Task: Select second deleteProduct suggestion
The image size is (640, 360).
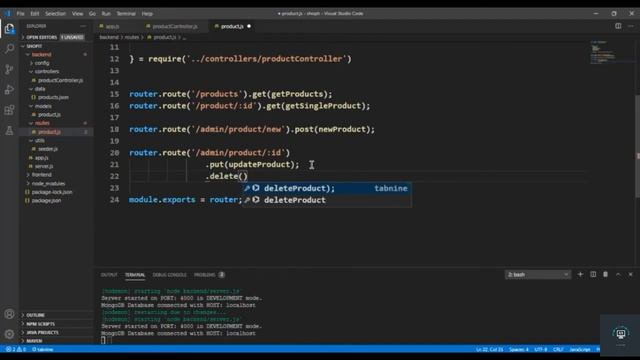Action: click(x=327, y=200)
